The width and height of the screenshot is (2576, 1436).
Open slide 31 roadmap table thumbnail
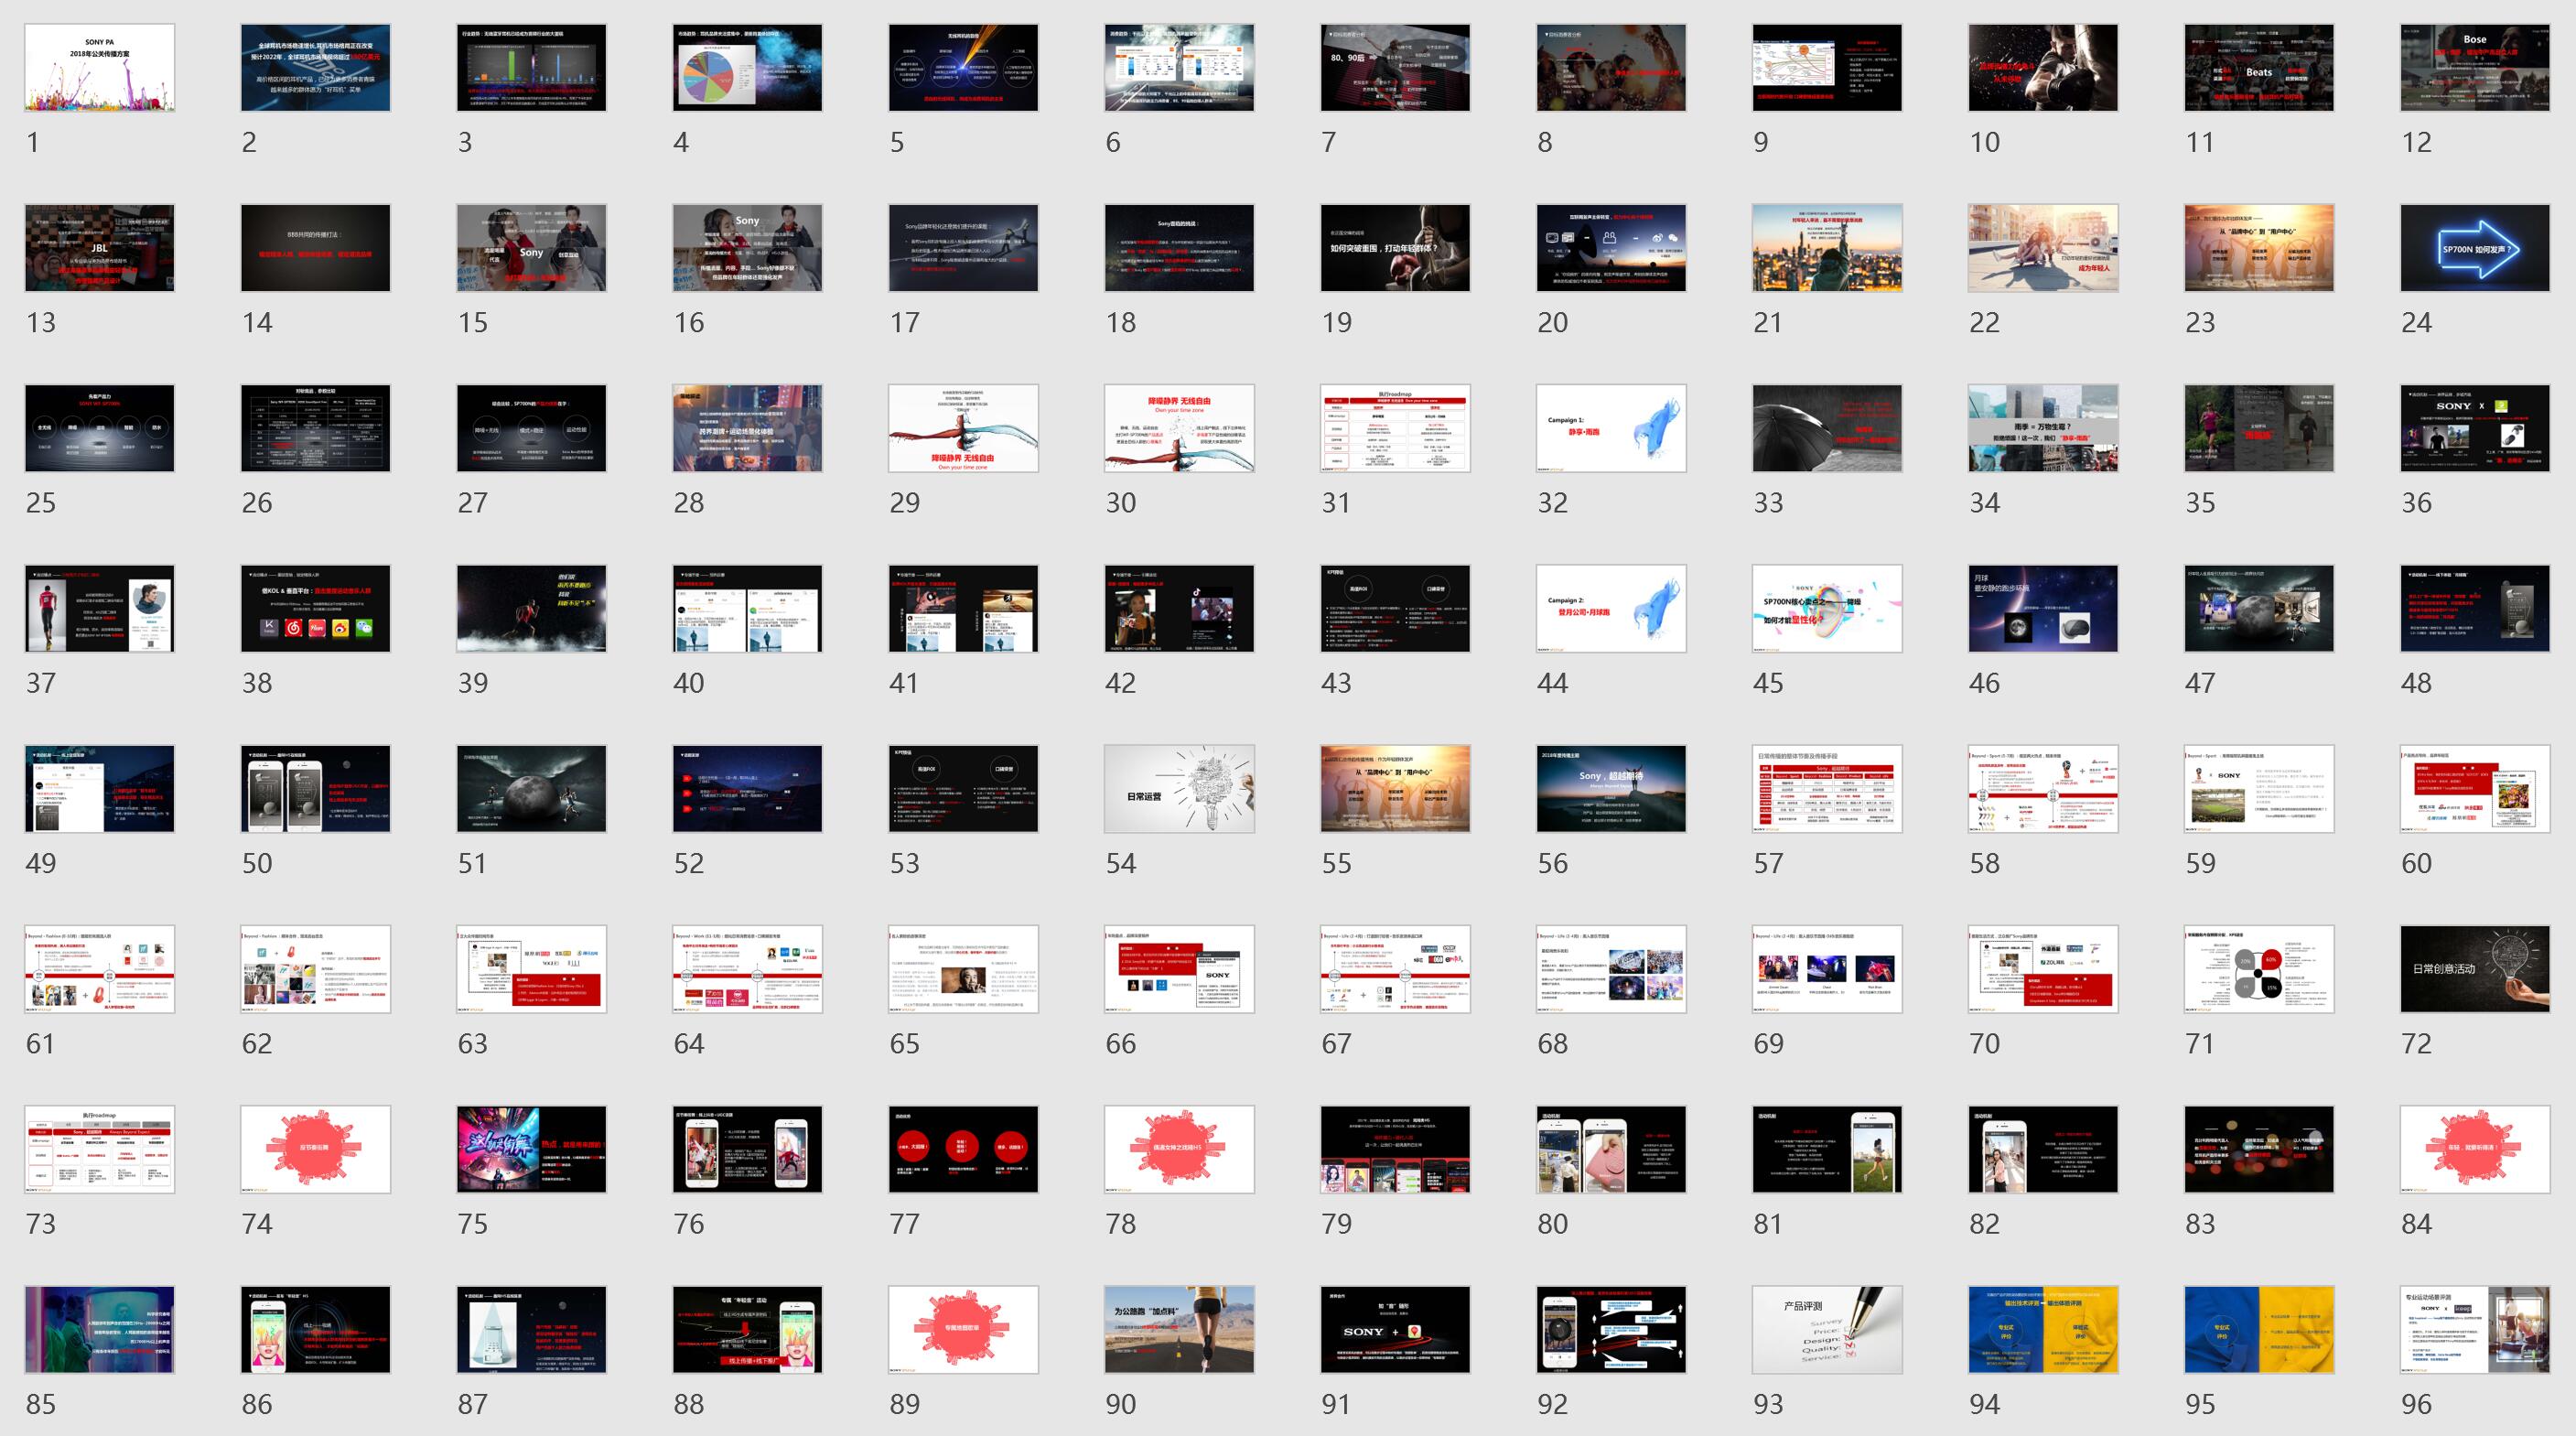(x=1396, y=428)
